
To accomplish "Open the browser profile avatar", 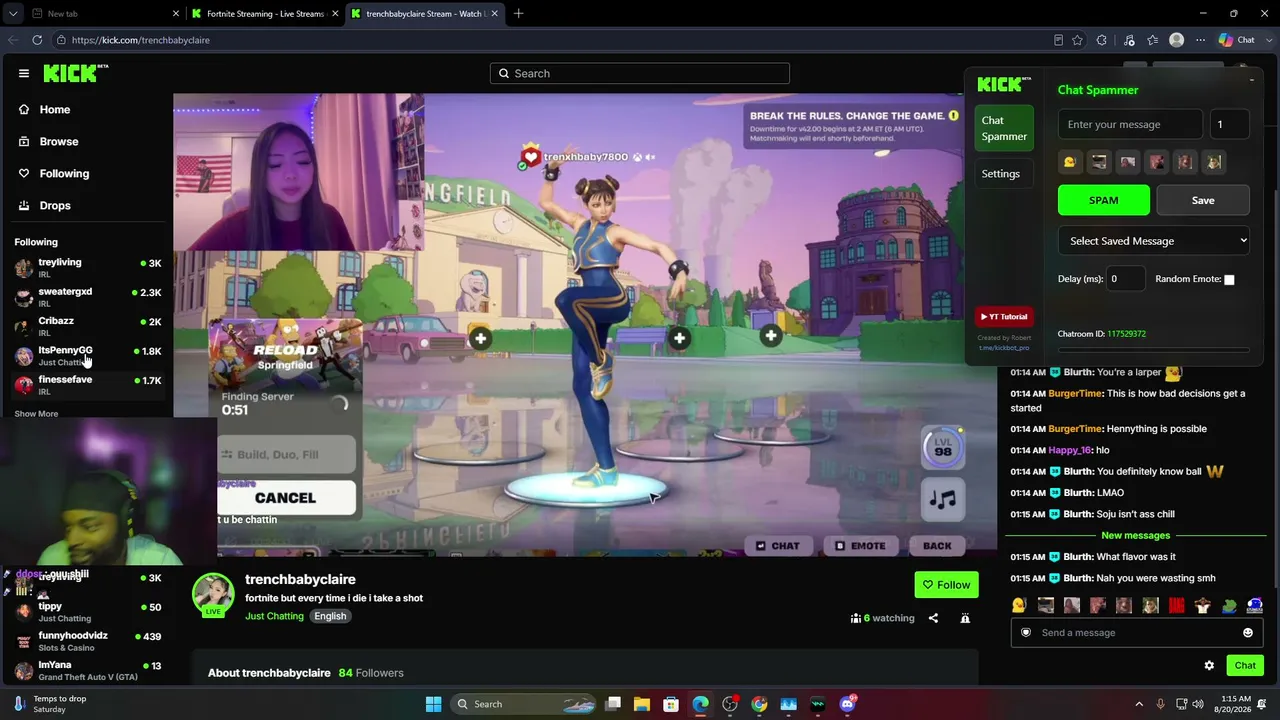I will (1177, 40).
